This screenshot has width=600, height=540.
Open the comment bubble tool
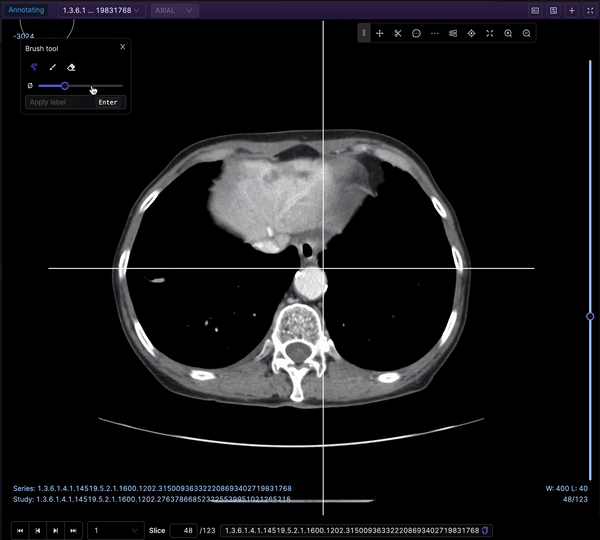pyautogui.click(x=416, y=33)
